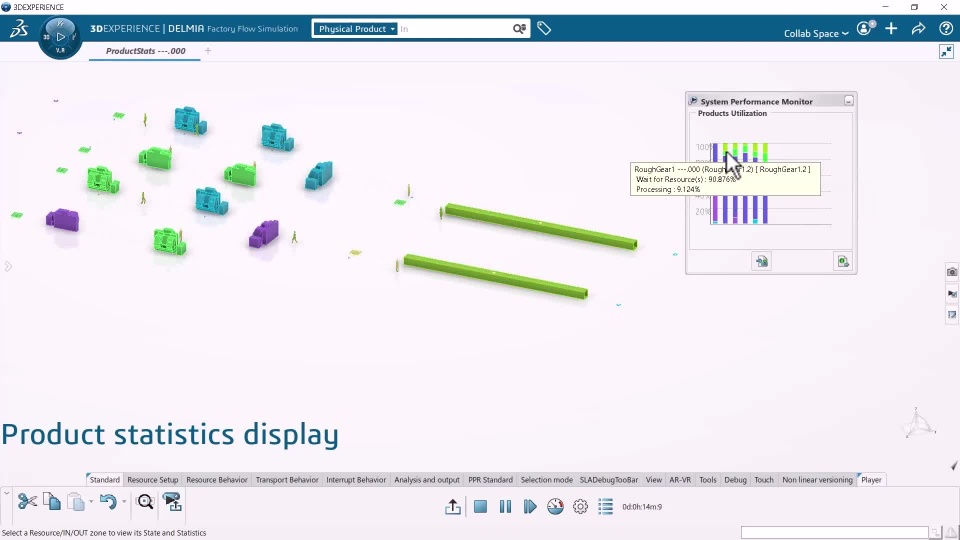960x540 pixels.
Task: Switch to the Resource Behavior tab
Action: [x=217, y=480]
